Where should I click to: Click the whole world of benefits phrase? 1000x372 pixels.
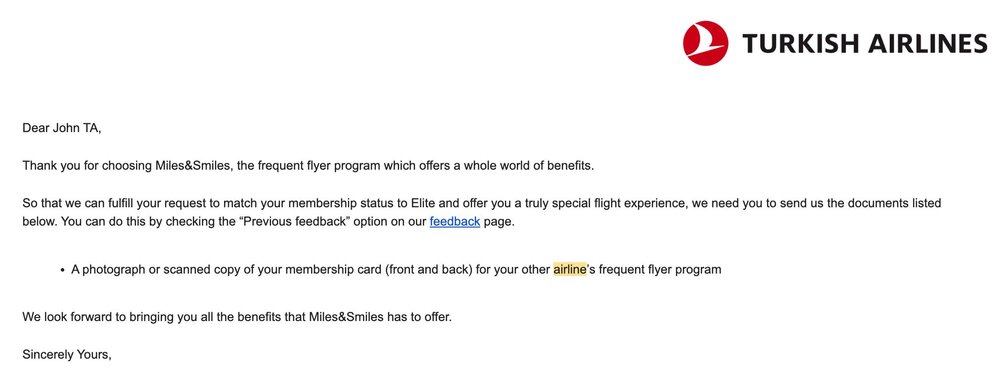pyautogui.click(x=534, y=166)
